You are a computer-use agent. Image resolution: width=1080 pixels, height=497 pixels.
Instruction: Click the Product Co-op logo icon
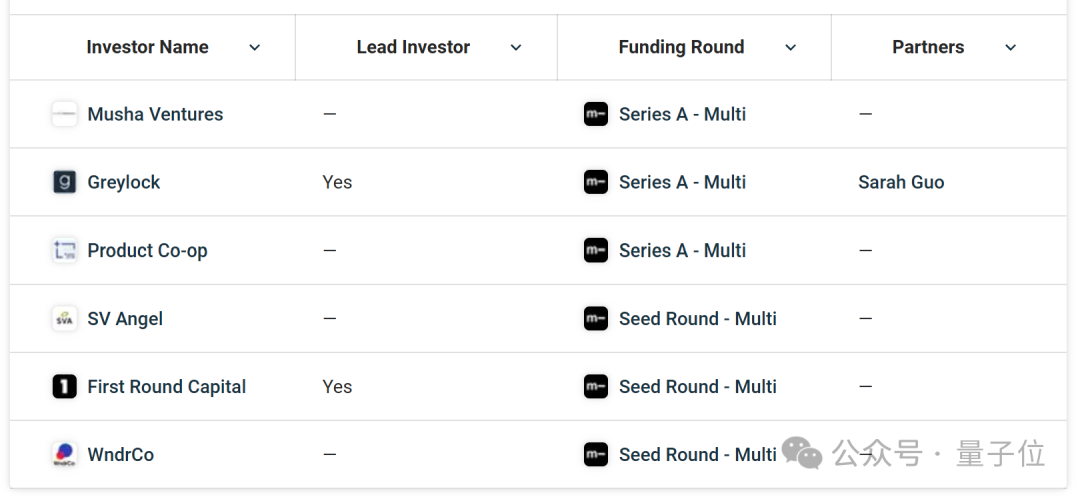pyautogui.click(x=64, y=251)
